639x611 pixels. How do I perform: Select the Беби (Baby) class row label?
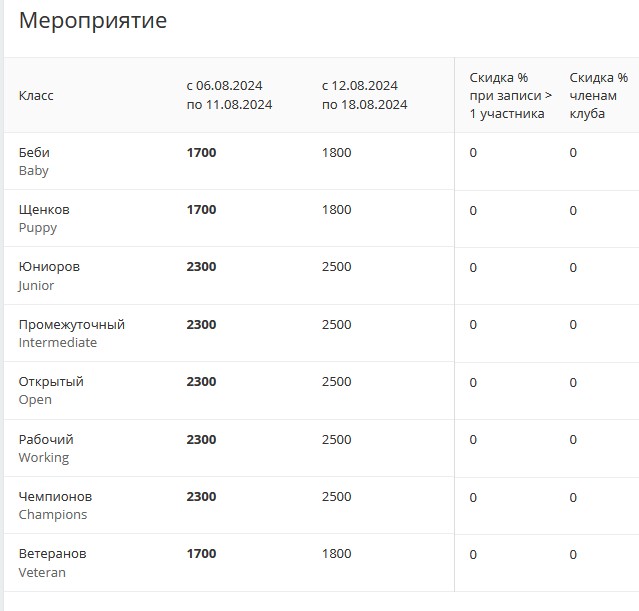pyautogui.click(x=34, y=161)
